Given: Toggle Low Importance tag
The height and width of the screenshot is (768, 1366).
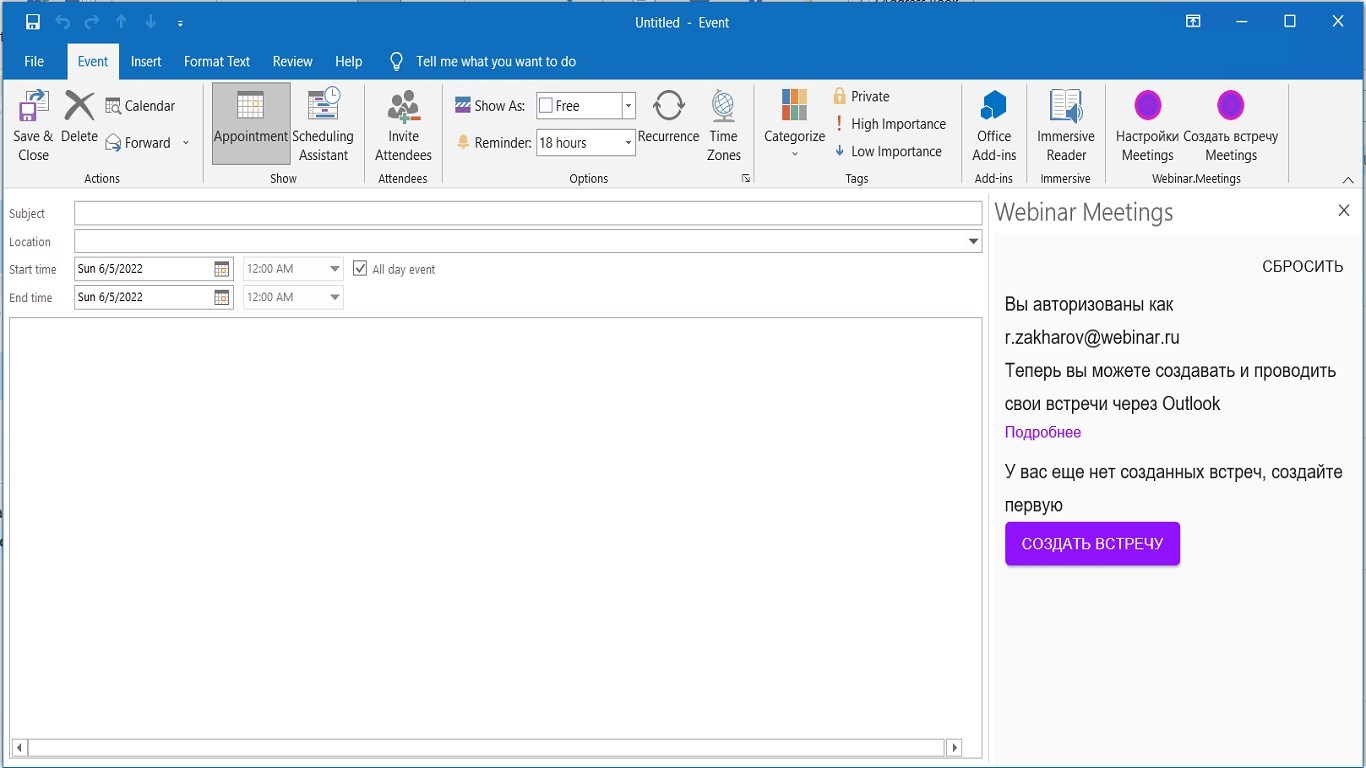Looking at the screenshot, I should click(888, 151).
